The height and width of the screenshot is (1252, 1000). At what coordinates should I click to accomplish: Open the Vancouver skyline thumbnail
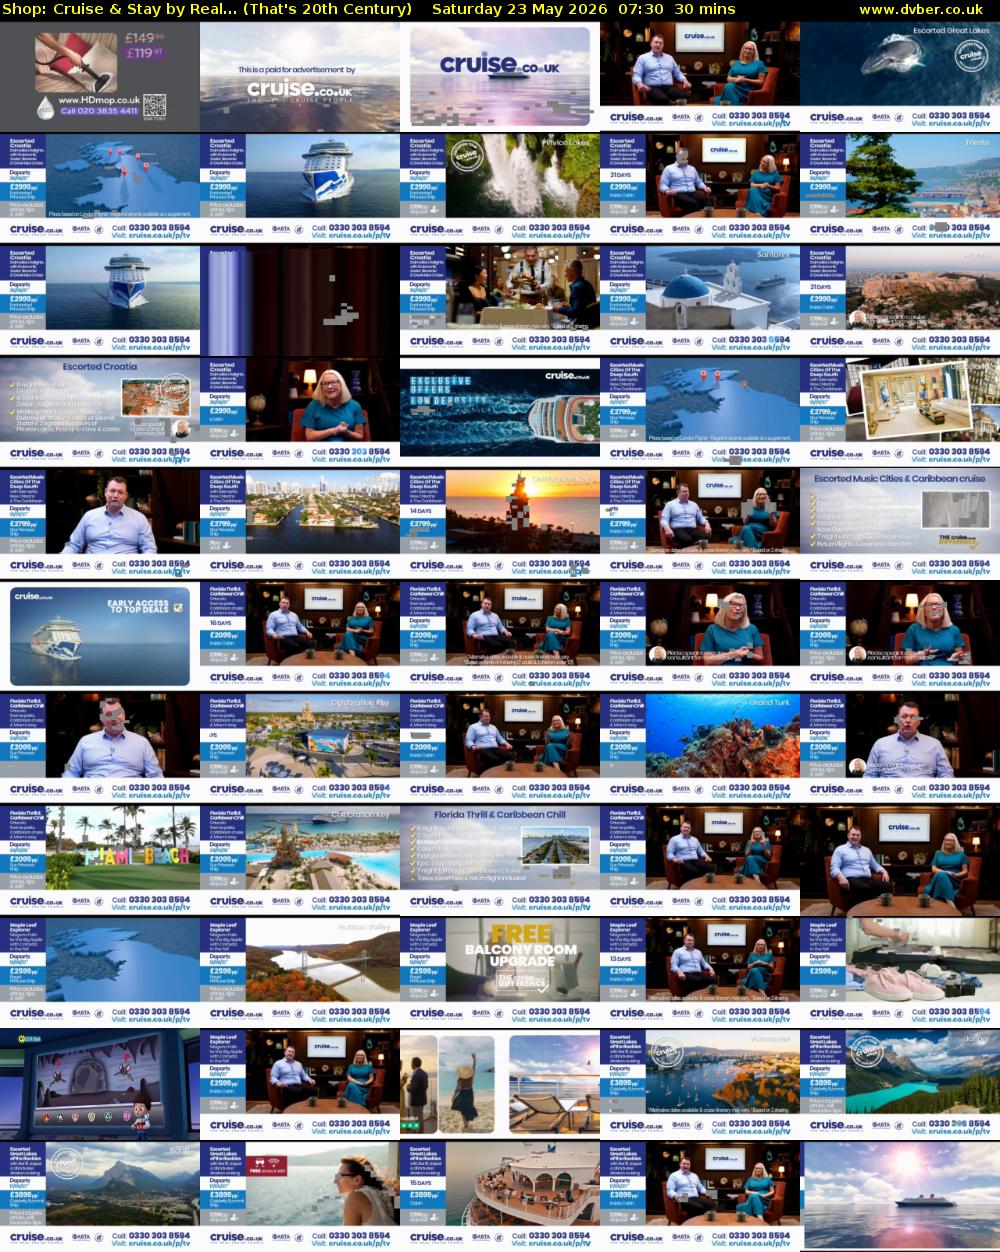[x=700, y=1085]
